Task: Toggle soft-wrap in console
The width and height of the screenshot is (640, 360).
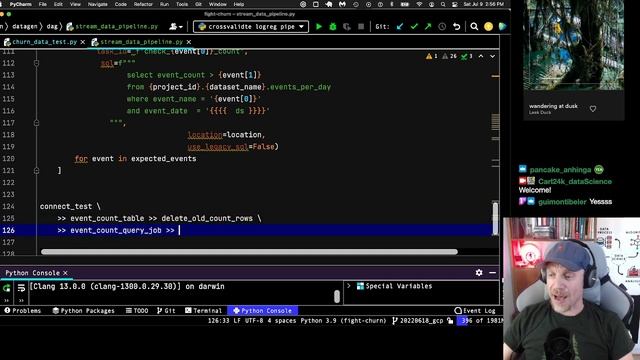Action: [21, 288]
